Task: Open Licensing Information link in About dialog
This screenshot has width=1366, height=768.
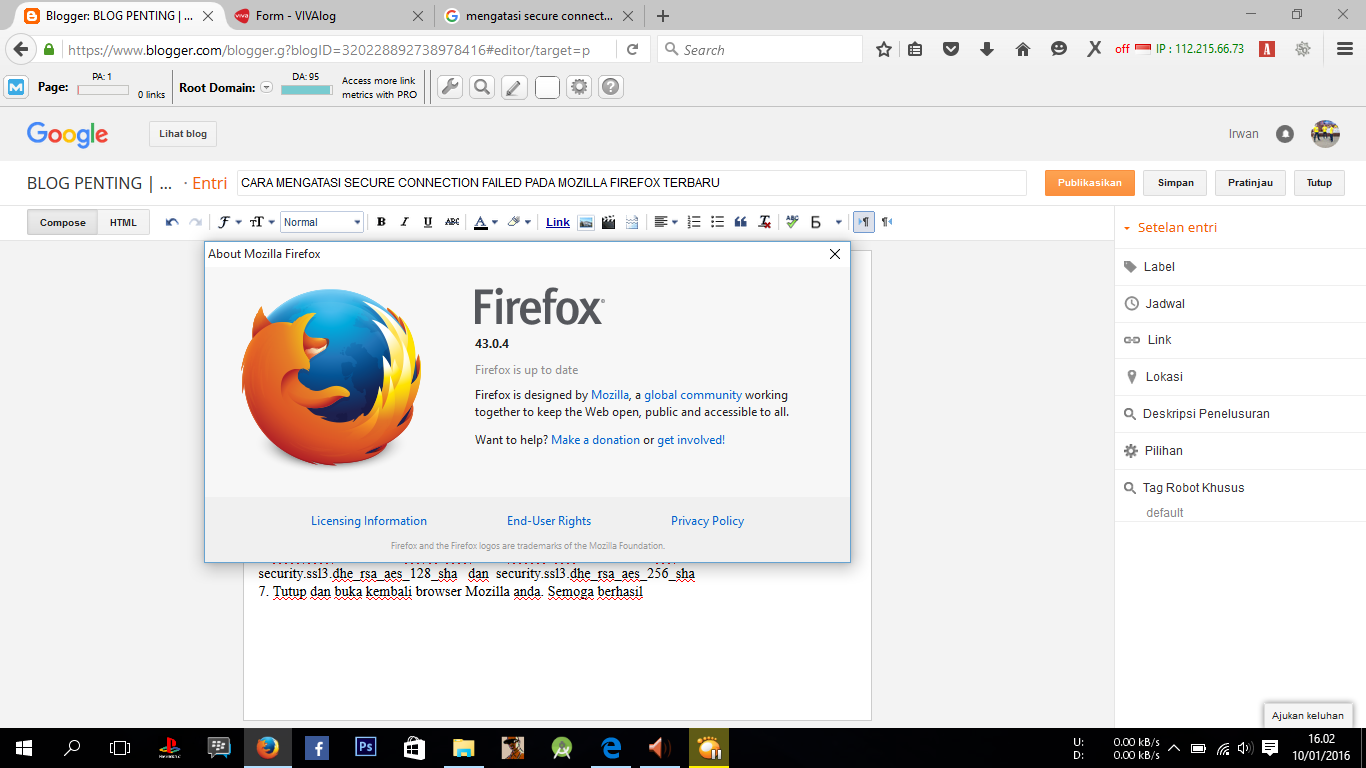Action: pyautogui.click(x=369, y=521)
